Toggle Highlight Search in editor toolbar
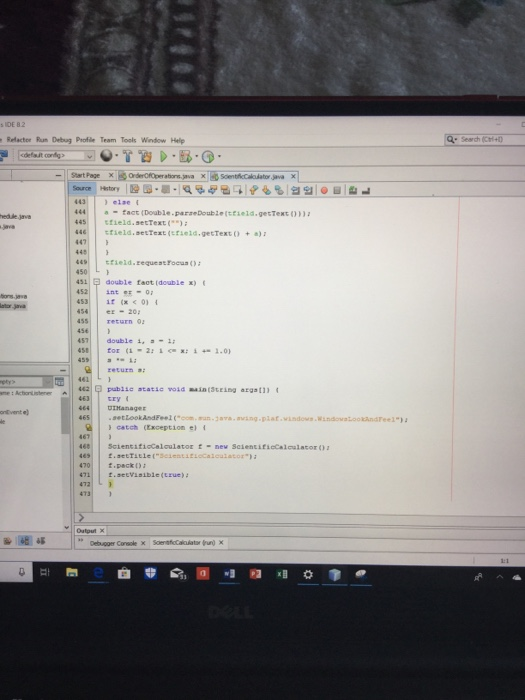Screen dimensions: 525x700 pyautogui.click(x=225, y=190)
